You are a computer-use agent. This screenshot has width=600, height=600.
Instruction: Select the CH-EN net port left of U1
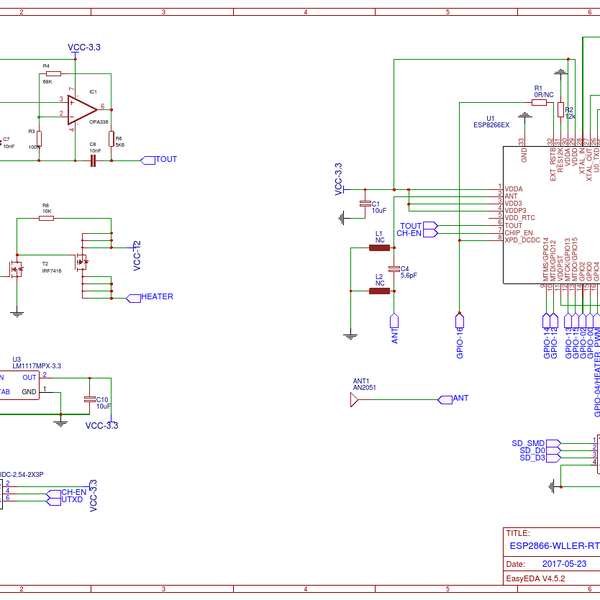415,233
